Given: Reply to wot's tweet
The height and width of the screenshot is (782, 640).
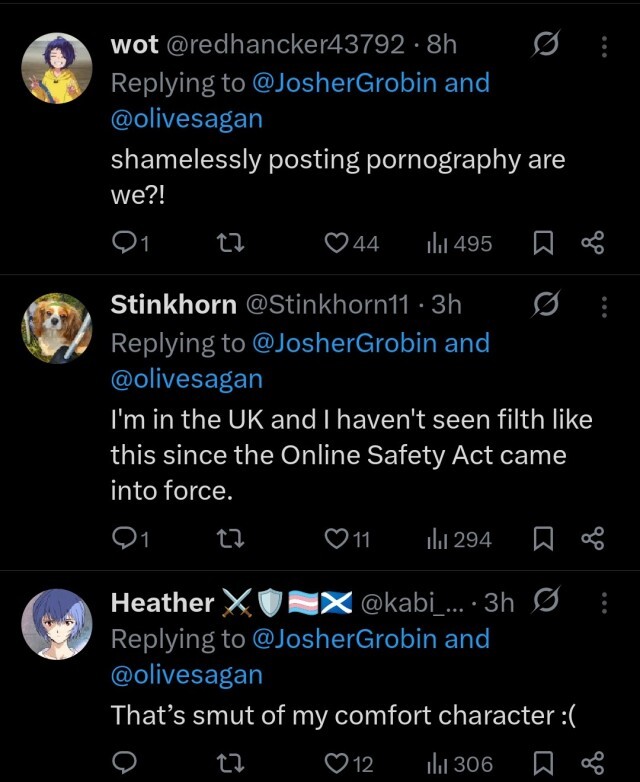Looking at the screenshot, I should [x=124, y=243].
